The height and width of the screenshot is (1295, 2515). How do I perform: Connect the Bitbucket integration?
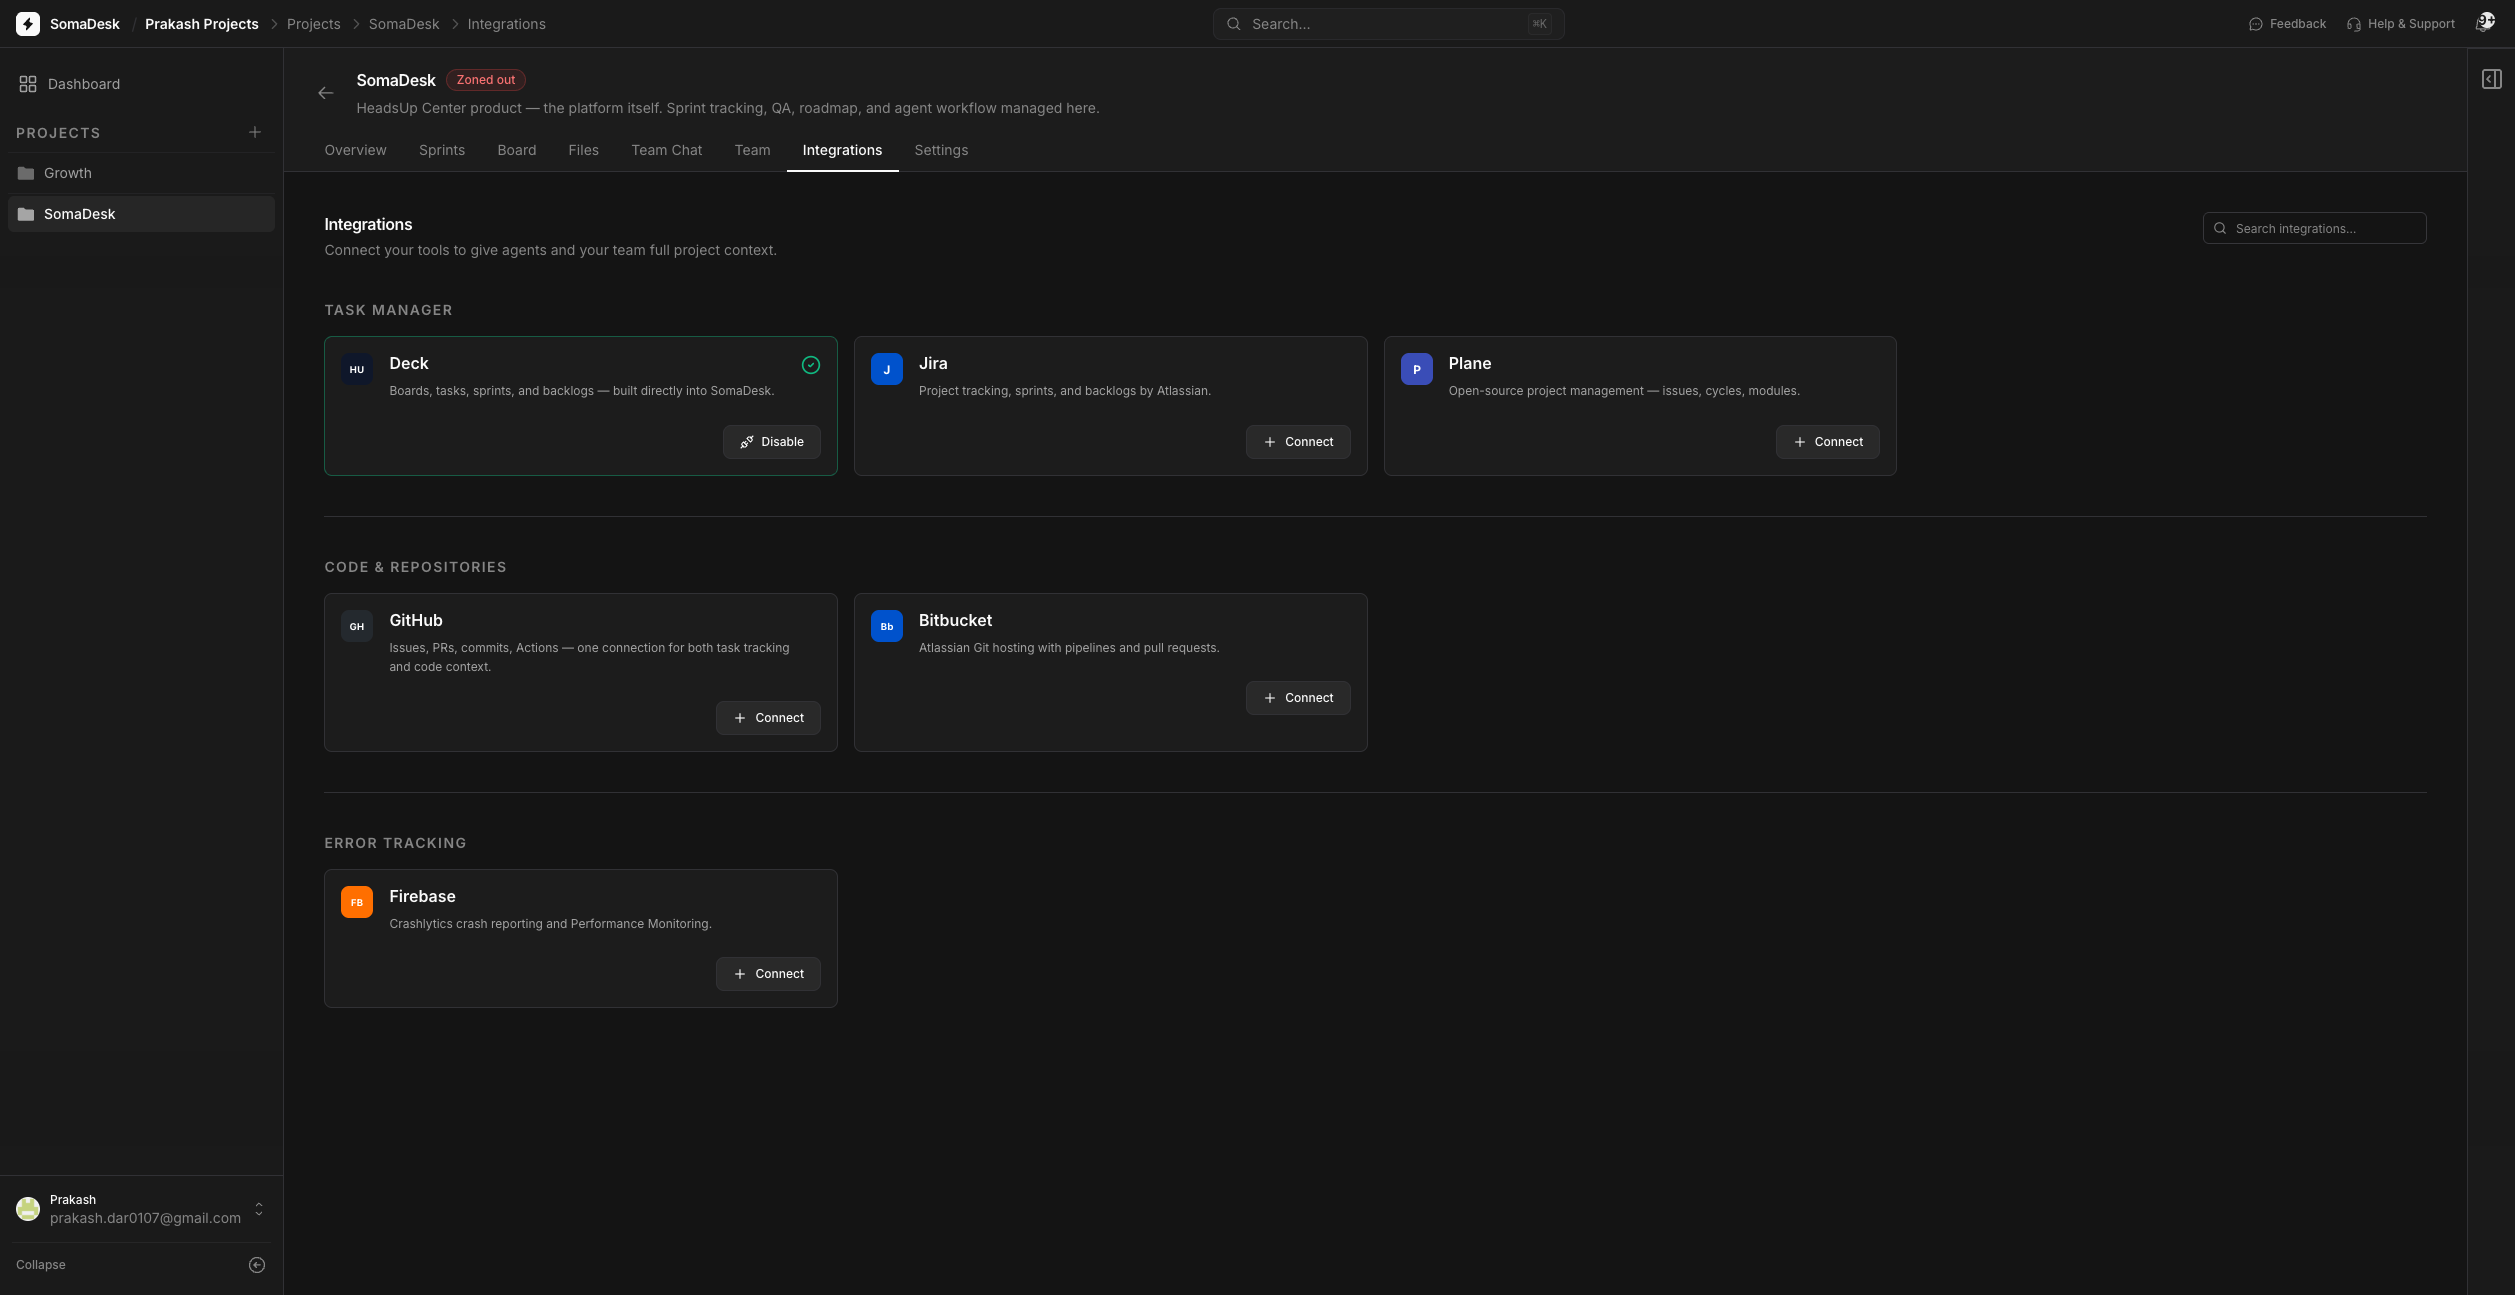1298,698
